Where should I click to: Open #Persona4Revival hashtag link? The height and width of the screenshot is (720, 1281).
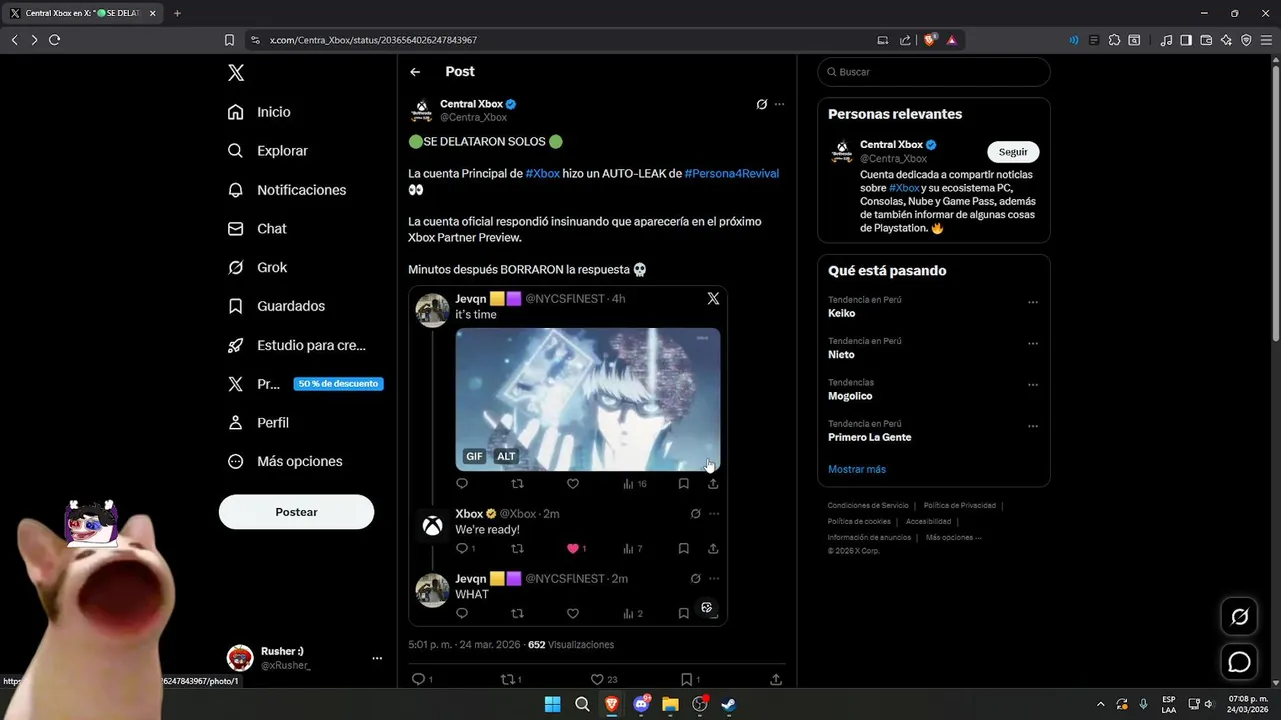[731, 173]
